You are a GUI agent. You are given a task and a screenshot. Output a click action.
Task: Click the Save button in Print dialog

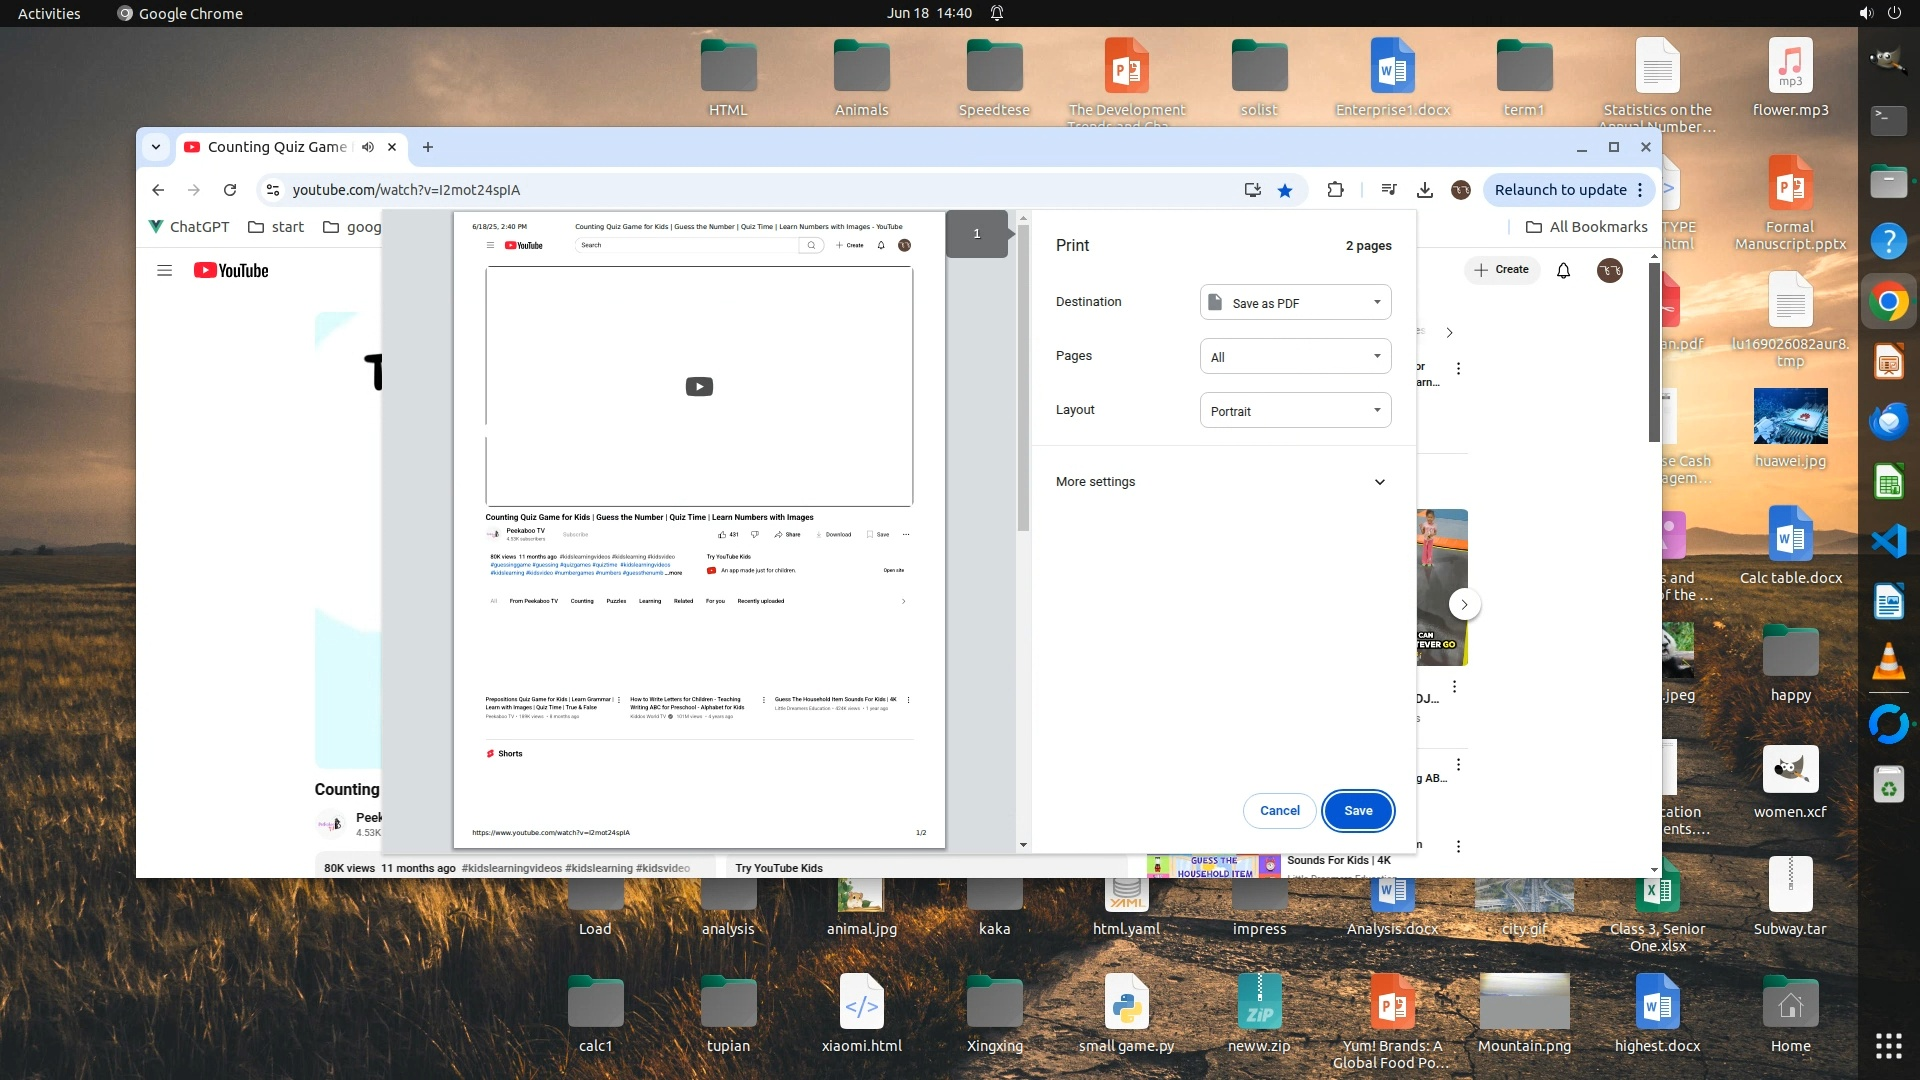1358,811
